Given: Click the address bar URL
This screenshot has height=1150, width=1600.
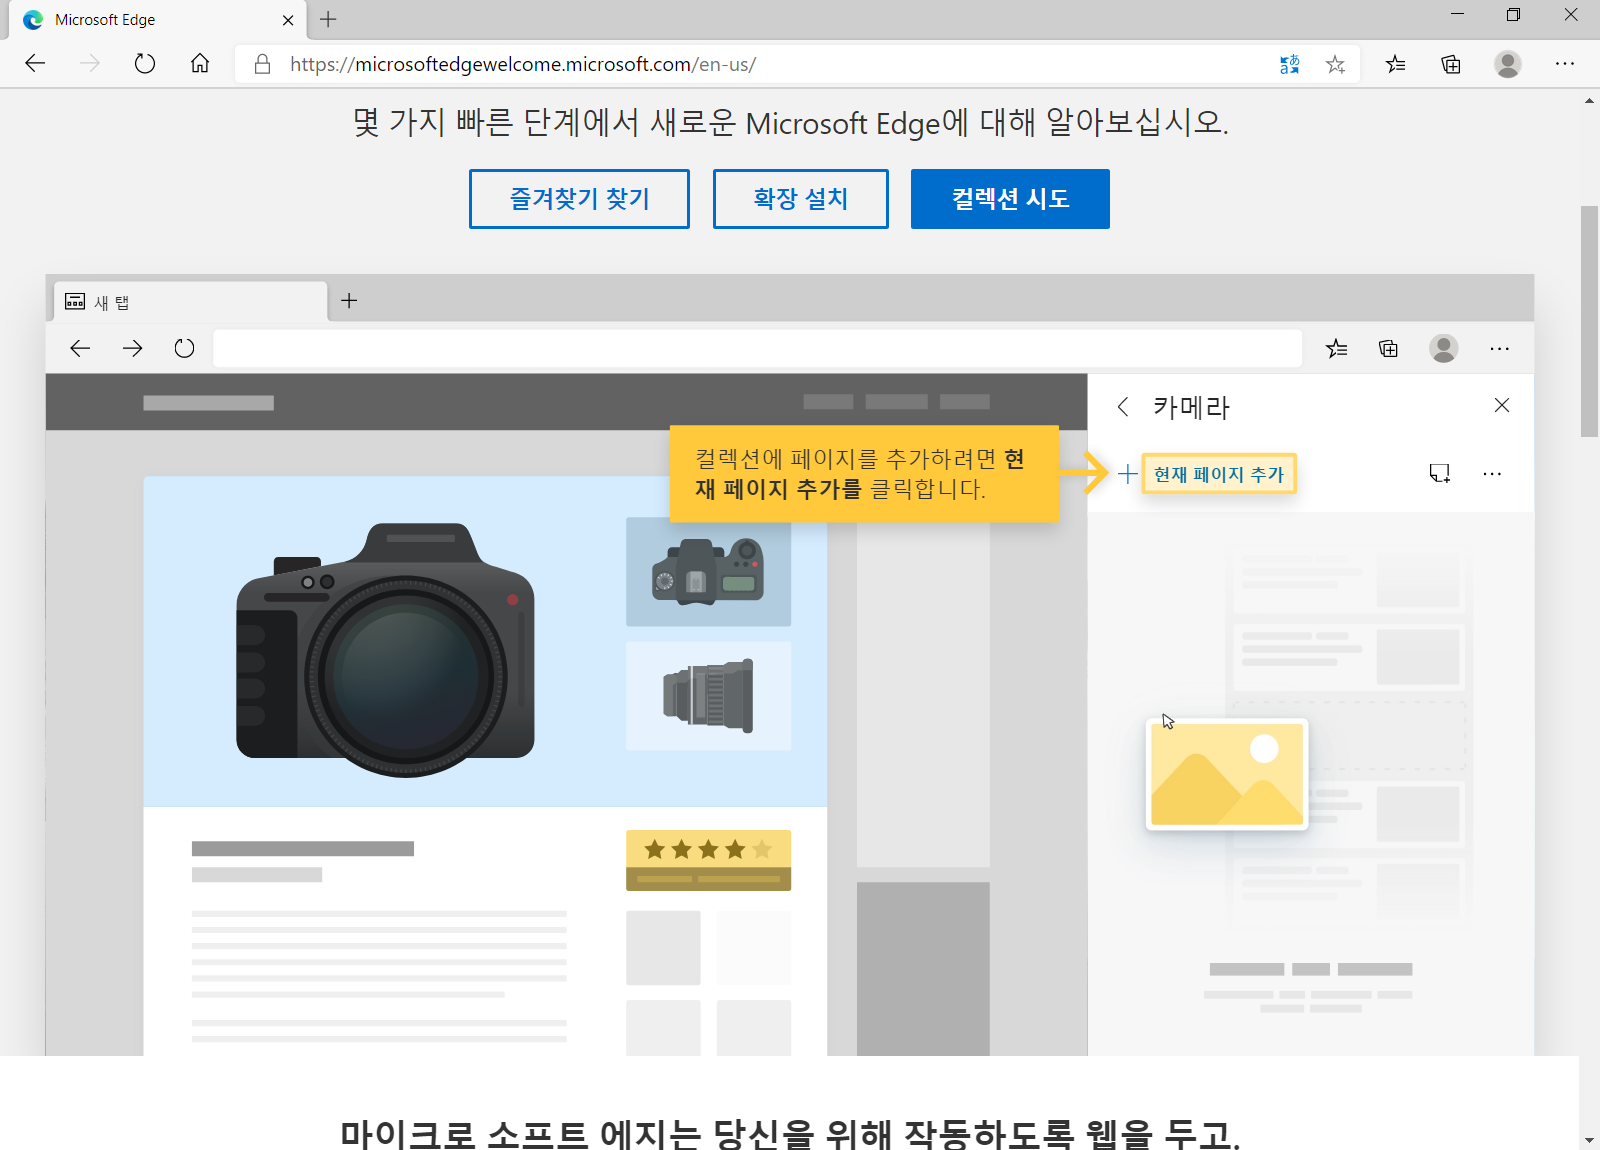Looking at the screenshot, I should [523, 64].
